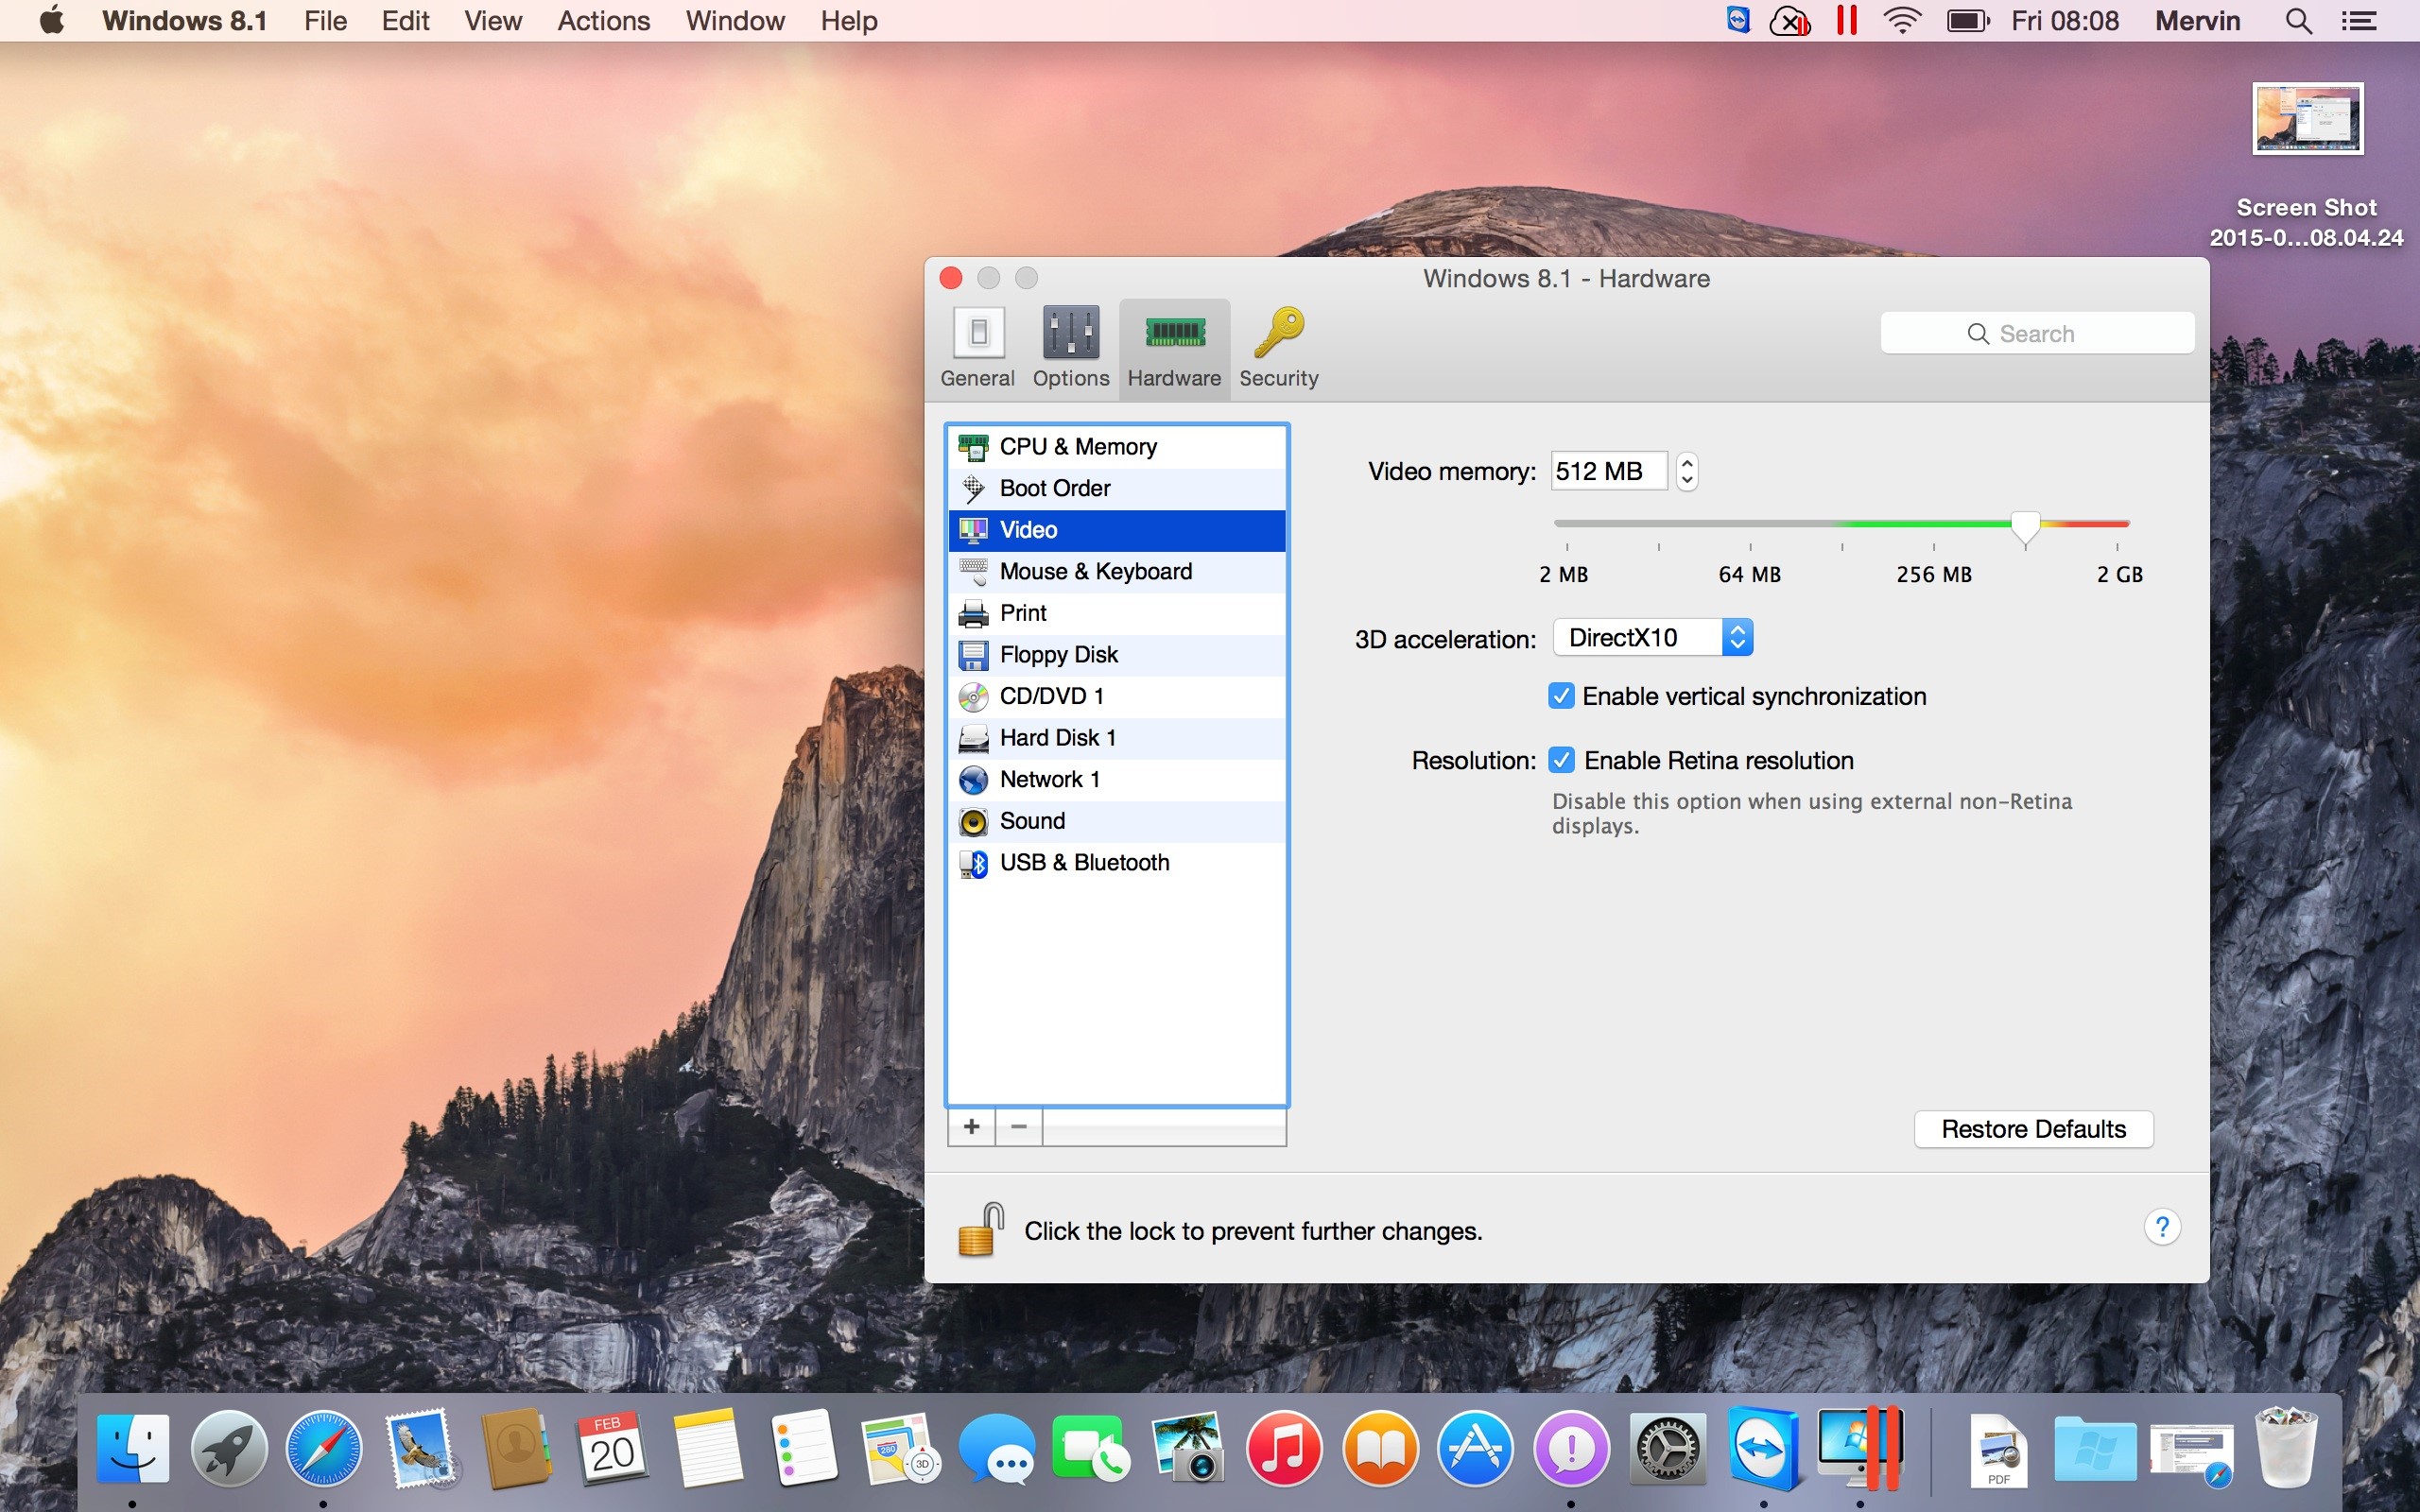
Task: Open Messages from the Dock
Action: 996,1448
